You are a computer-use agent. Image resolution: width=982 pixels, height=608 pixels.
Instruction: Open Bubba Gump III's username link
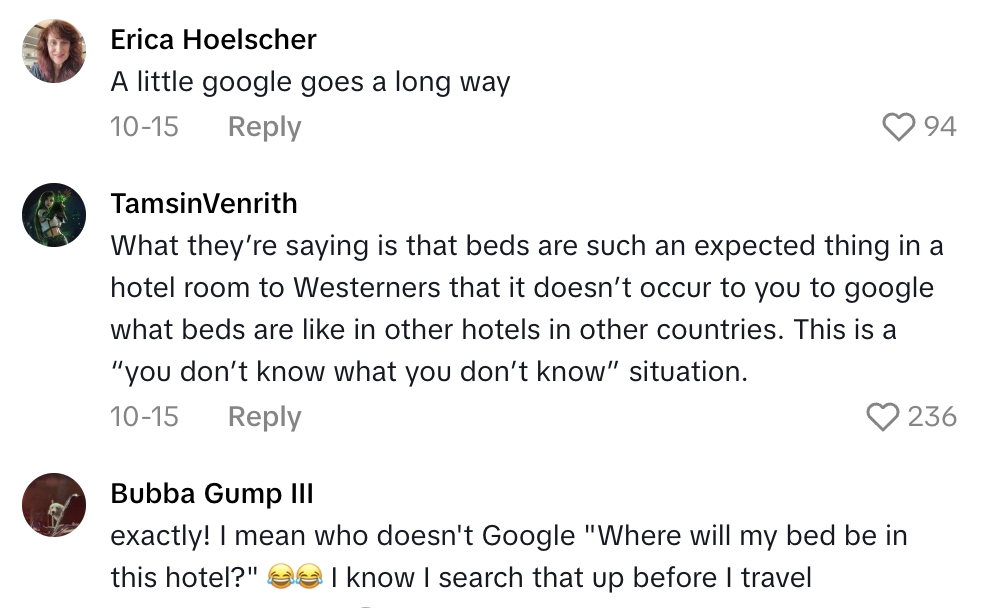click(x=210, y=493)
